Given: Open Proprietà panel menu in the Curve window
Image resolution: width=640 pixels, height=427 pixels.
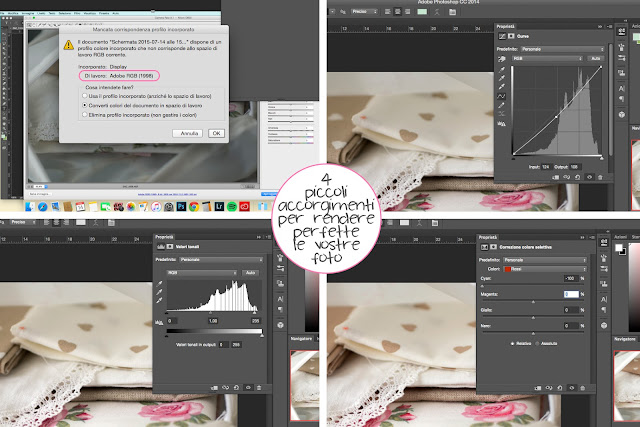Looking at the screenshot, I should [609, 27].
